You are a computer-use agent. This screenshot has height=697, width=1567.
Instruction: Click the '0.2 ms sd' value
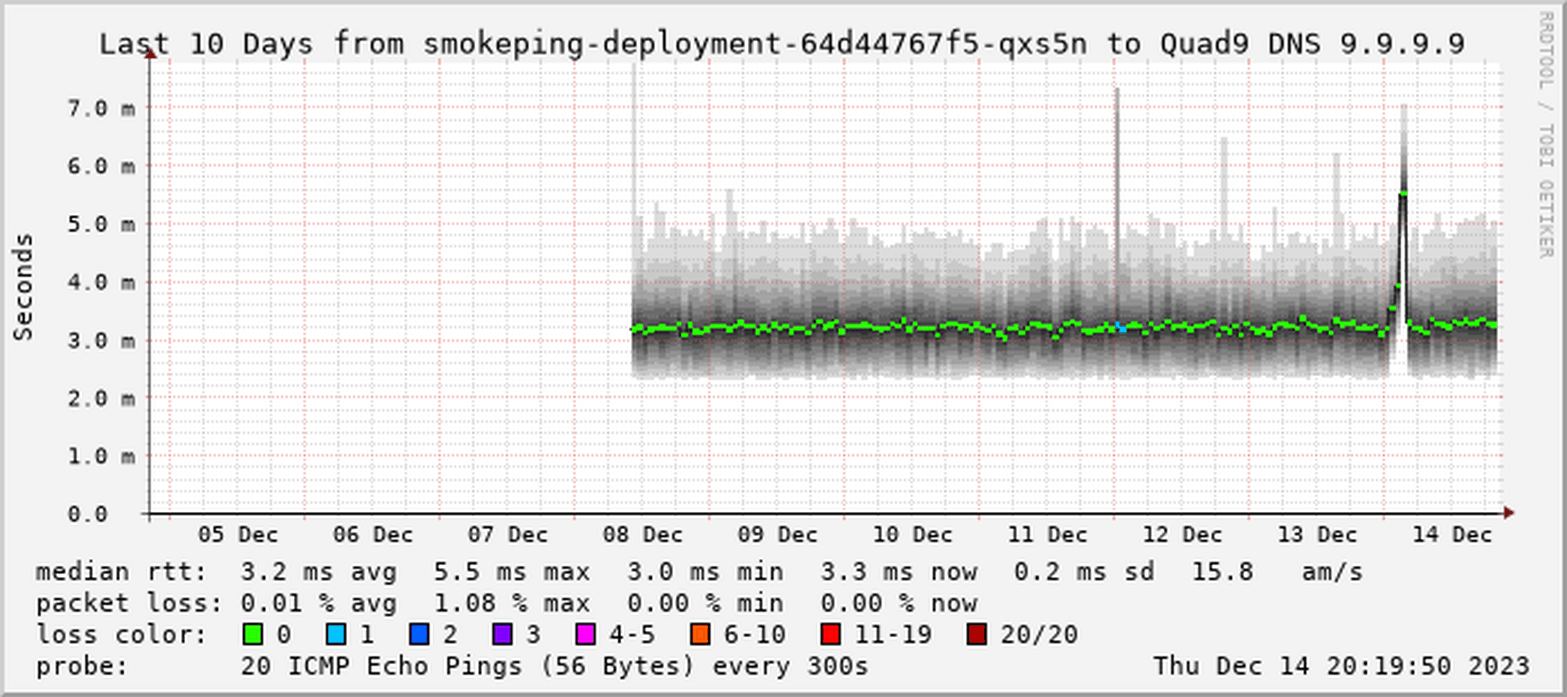click(x=1084, y=573)
